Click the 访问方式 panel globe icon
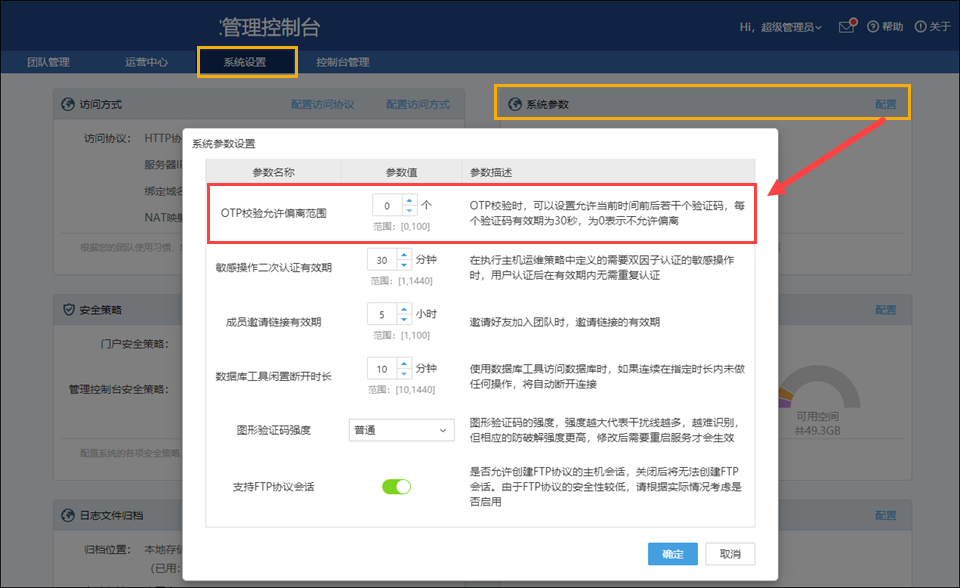960x588 pixels. (x=68, y=104)
